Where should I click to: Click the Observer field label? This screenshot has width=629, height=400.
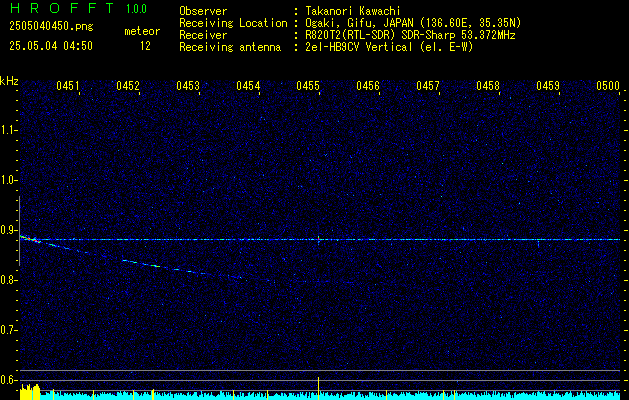203,11
